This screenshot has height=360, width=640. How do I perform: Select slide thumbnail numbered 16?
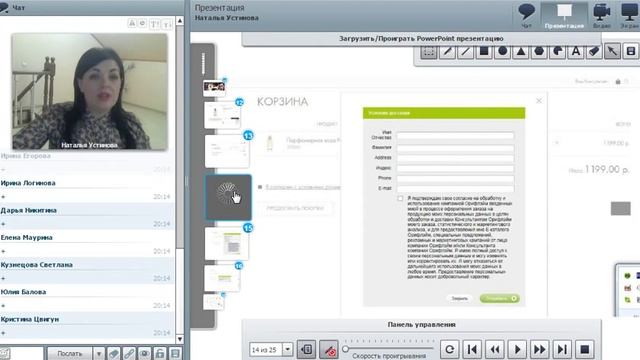pyautogui.click(x=222, y=278)
